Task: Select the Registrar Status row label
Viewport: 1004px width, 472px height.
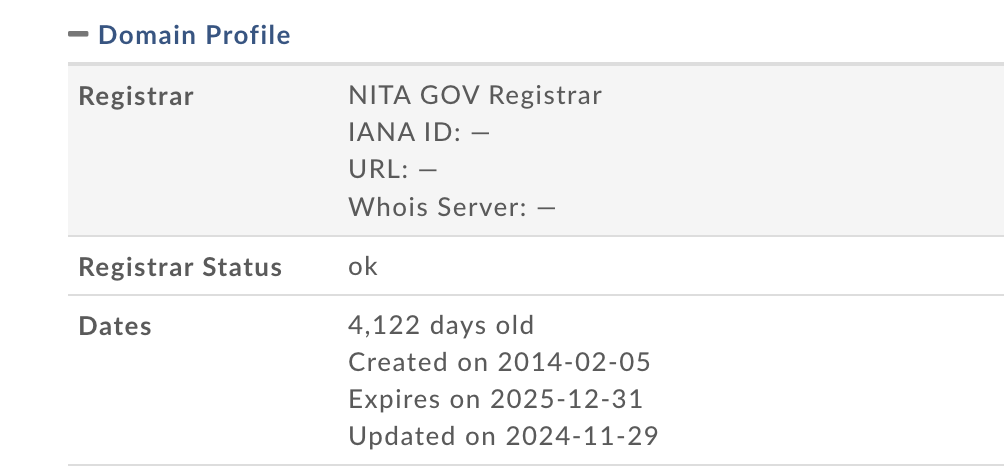Action: 180,267
